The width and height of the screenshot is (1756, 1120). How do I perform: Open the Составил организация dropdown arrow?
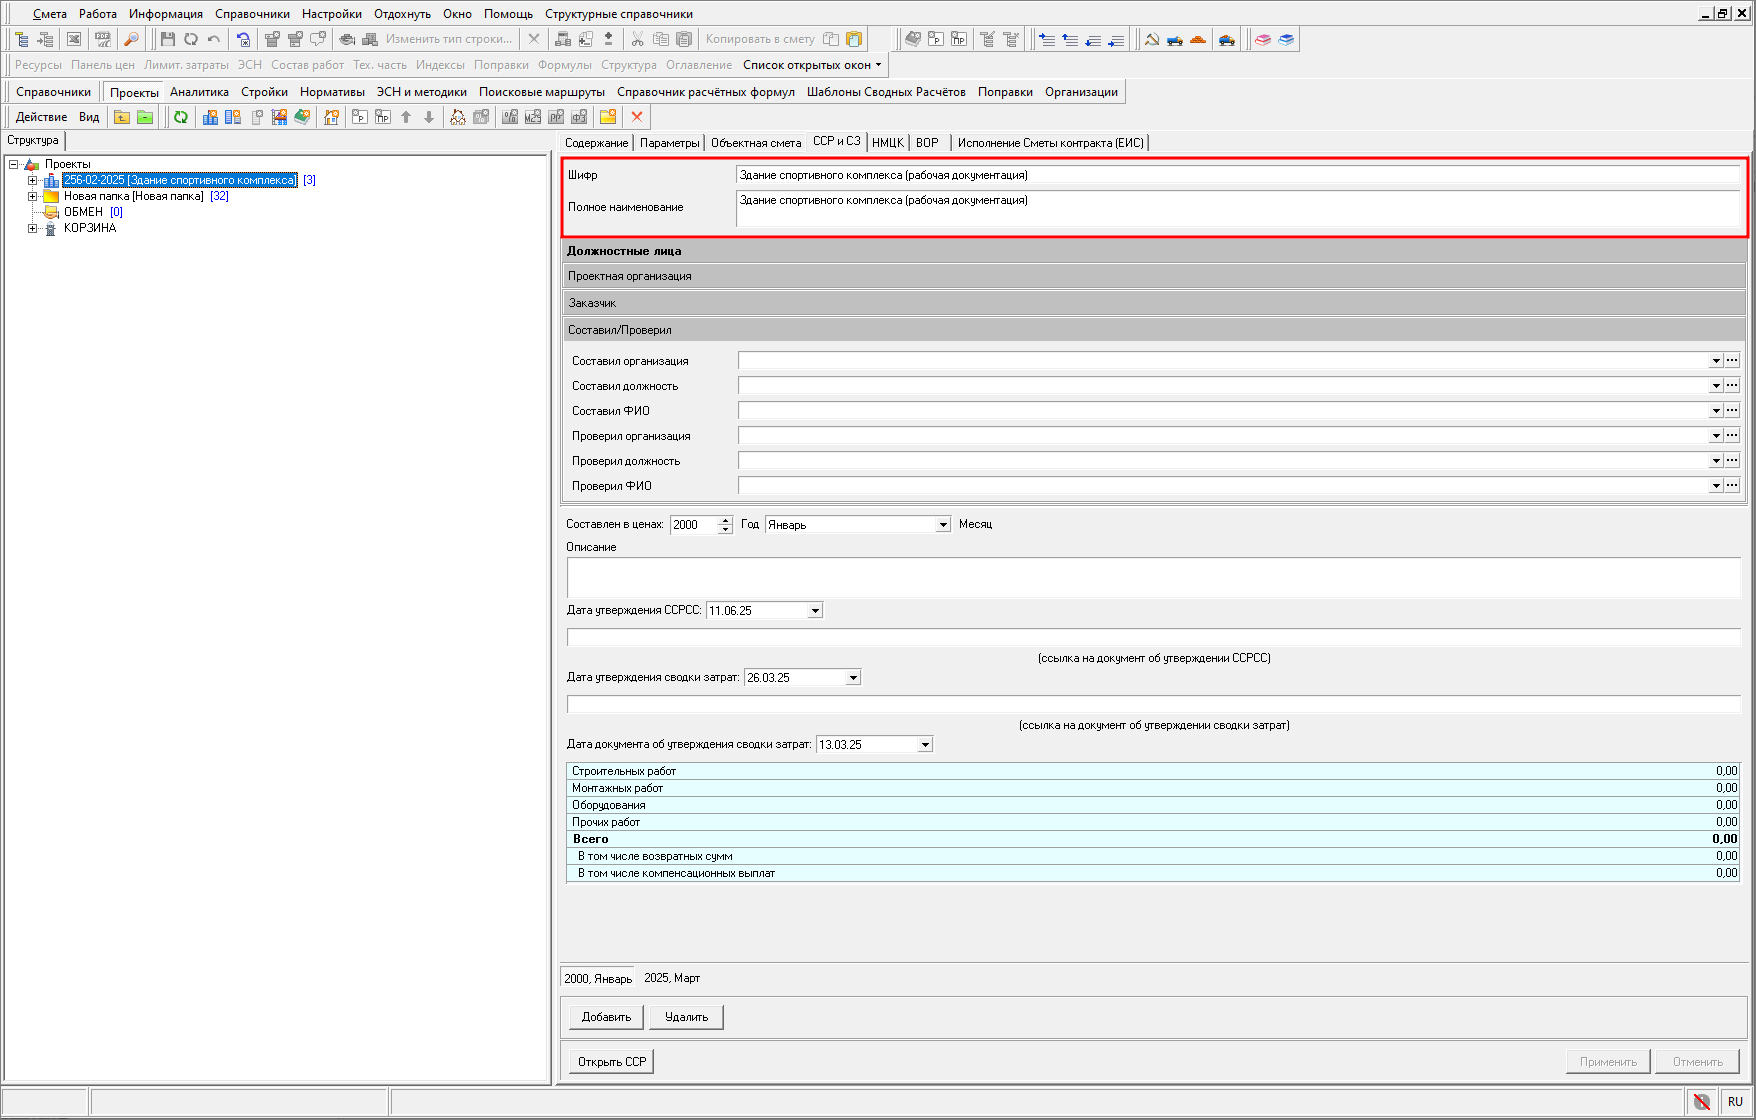pos(1716,361)
